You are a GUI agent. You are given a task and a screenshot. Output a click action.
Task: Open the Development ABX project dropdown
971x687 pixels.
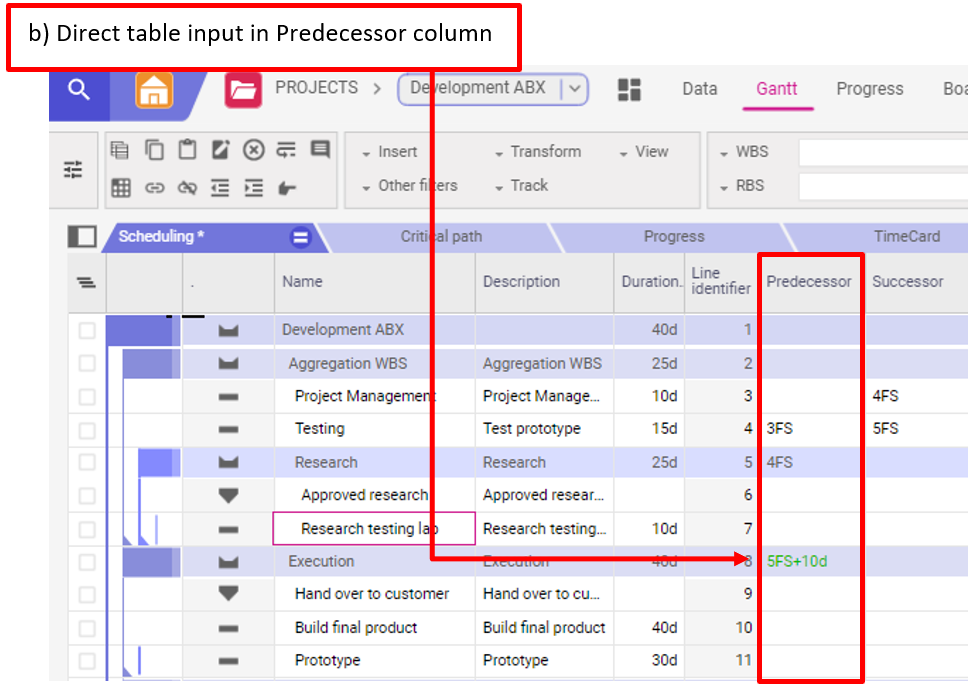(574, 89)
